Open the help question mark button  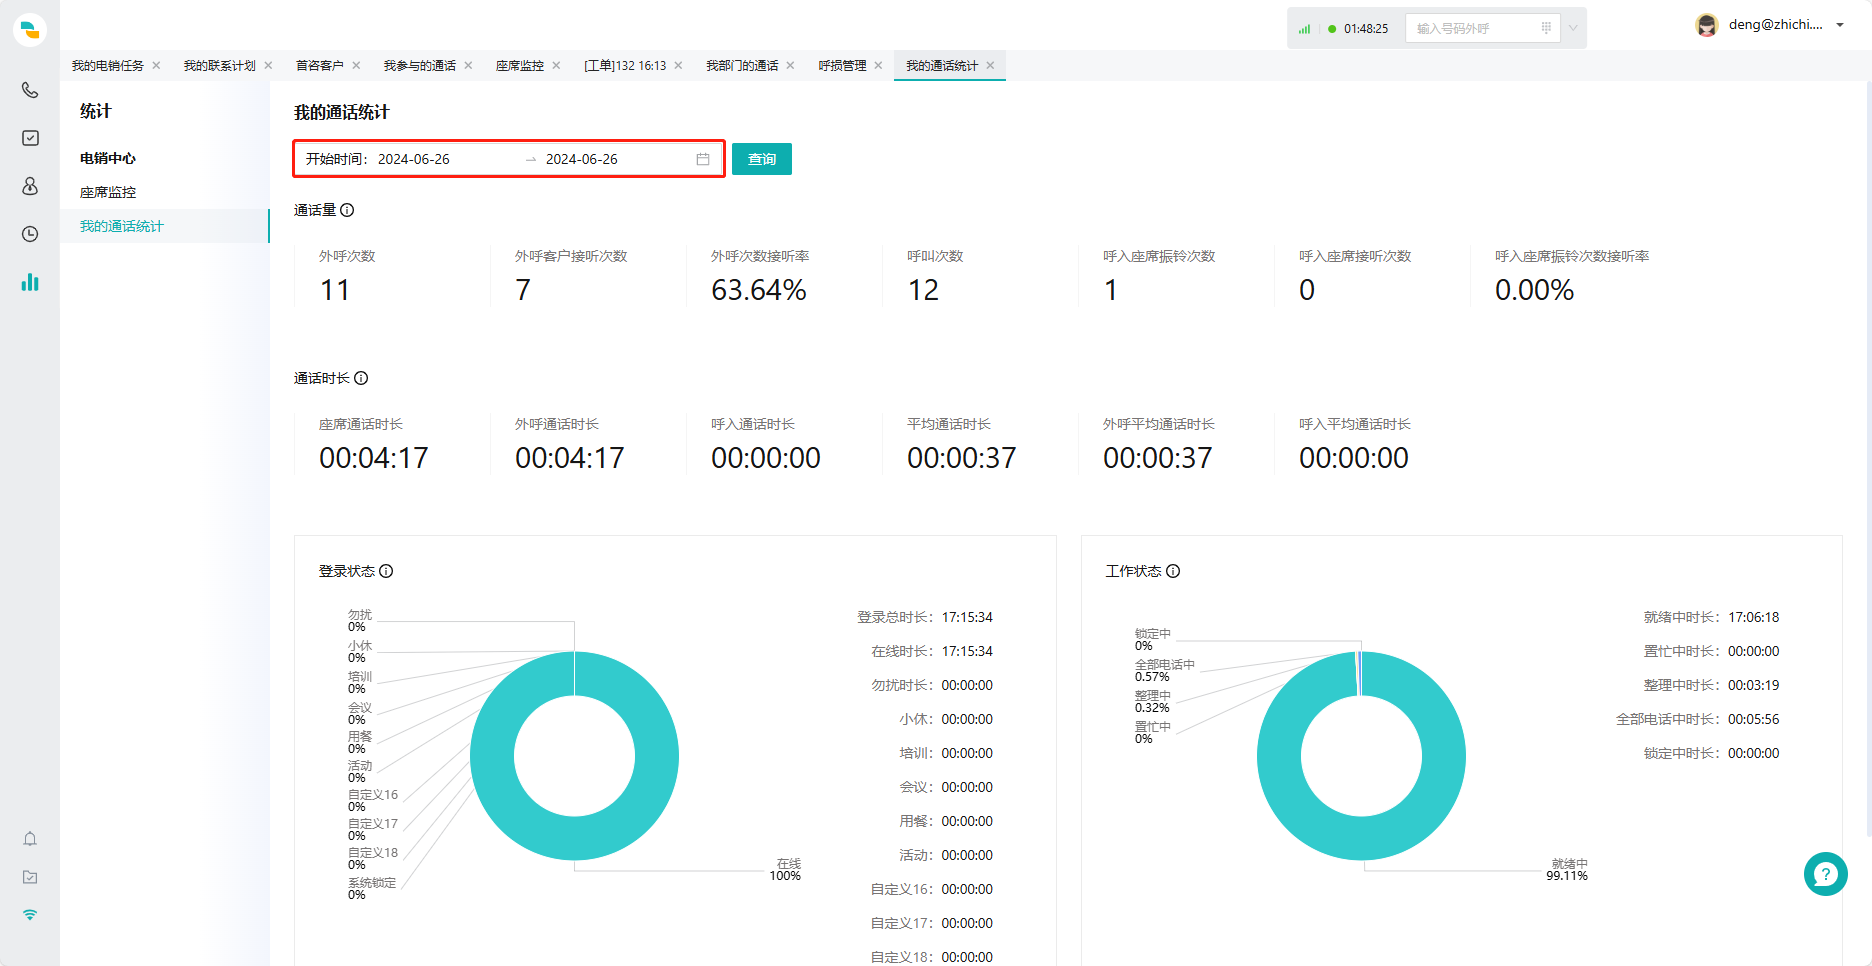pyautogui.click(x=1826, y=874)
